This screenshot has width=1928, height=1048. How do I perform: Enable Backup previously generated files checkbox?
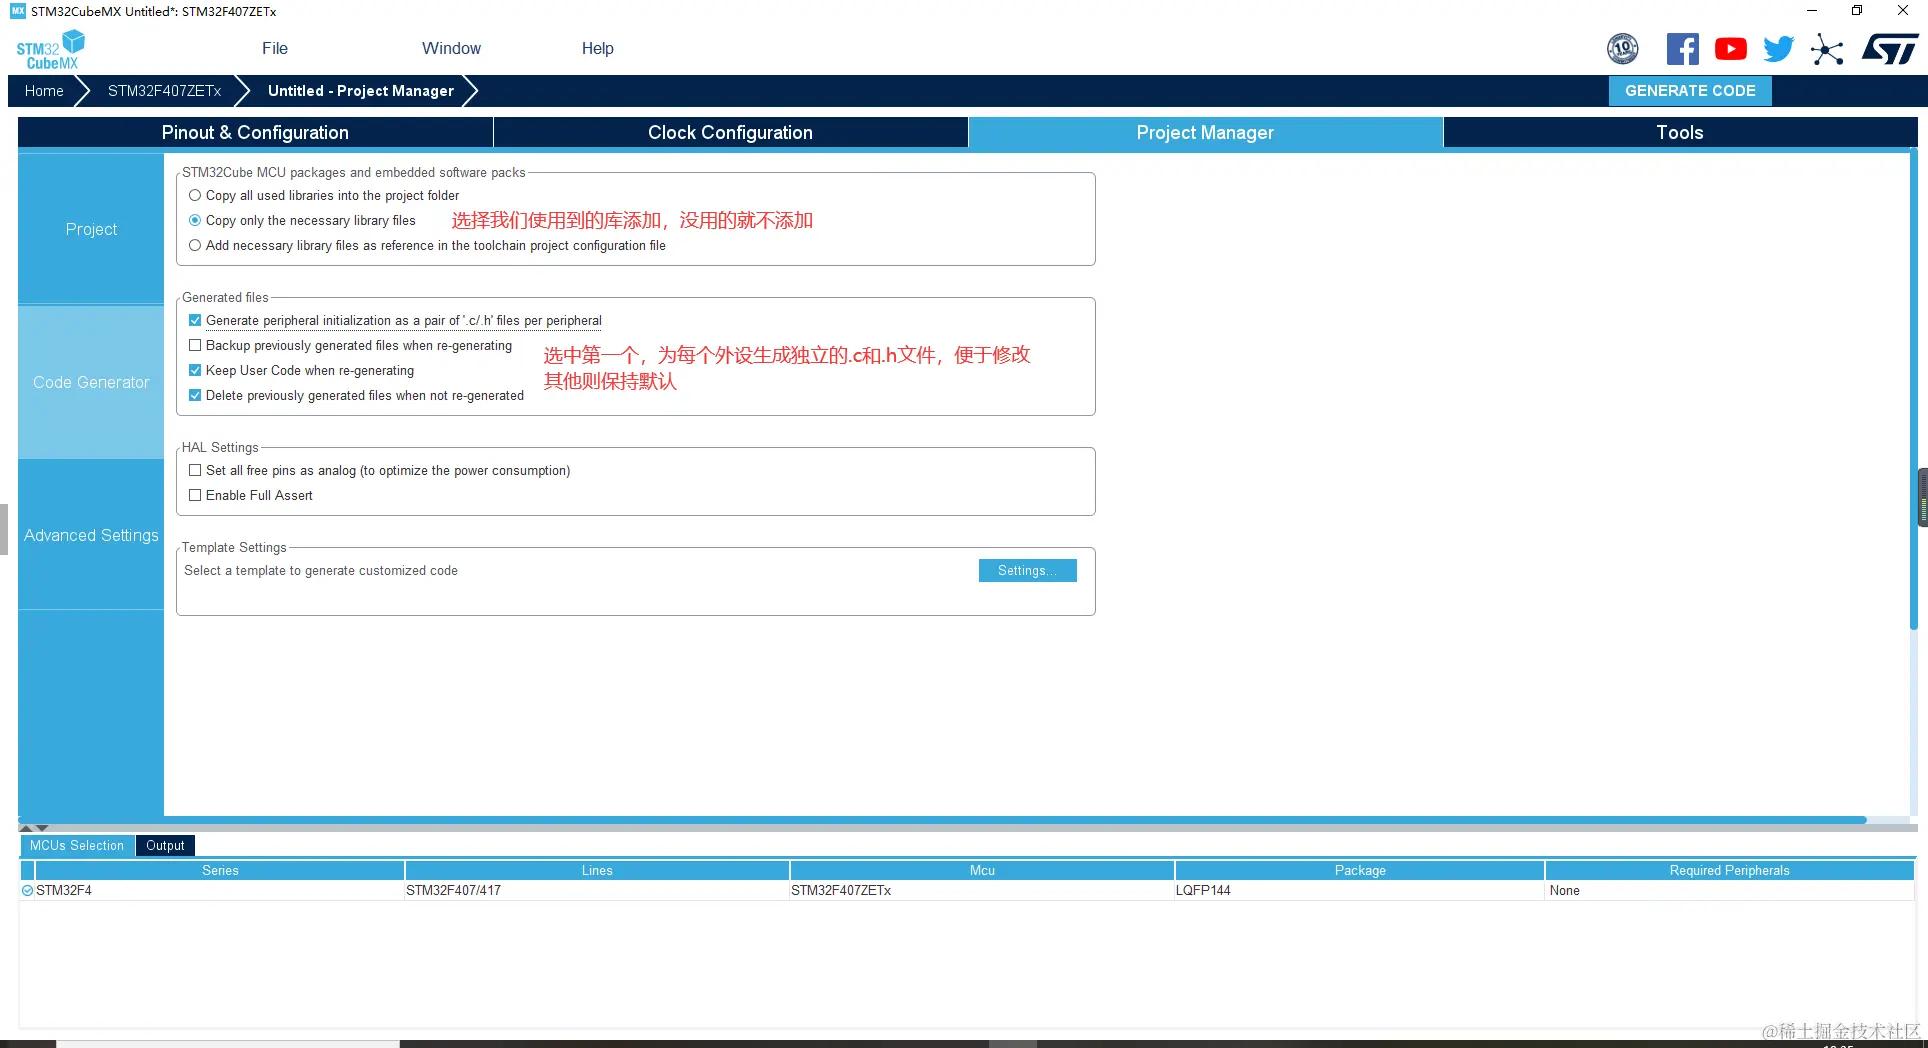tap(195, 345)
